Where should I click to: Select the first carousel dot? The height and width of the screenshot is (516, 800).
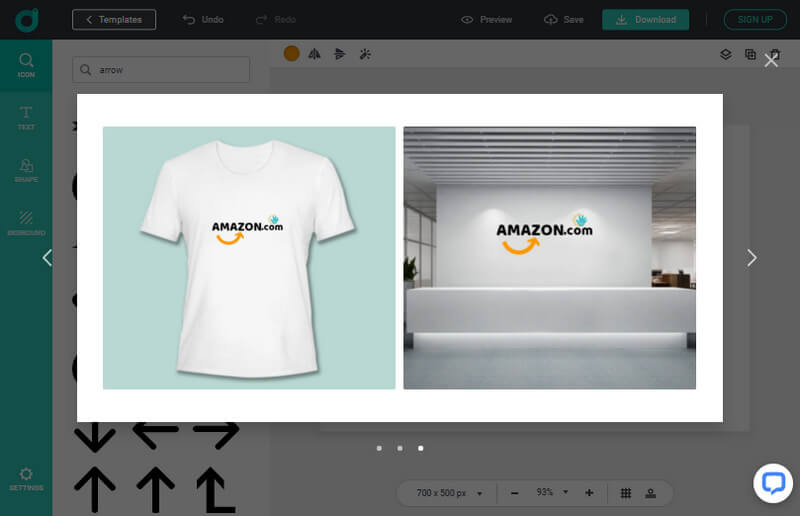(379, 448)
